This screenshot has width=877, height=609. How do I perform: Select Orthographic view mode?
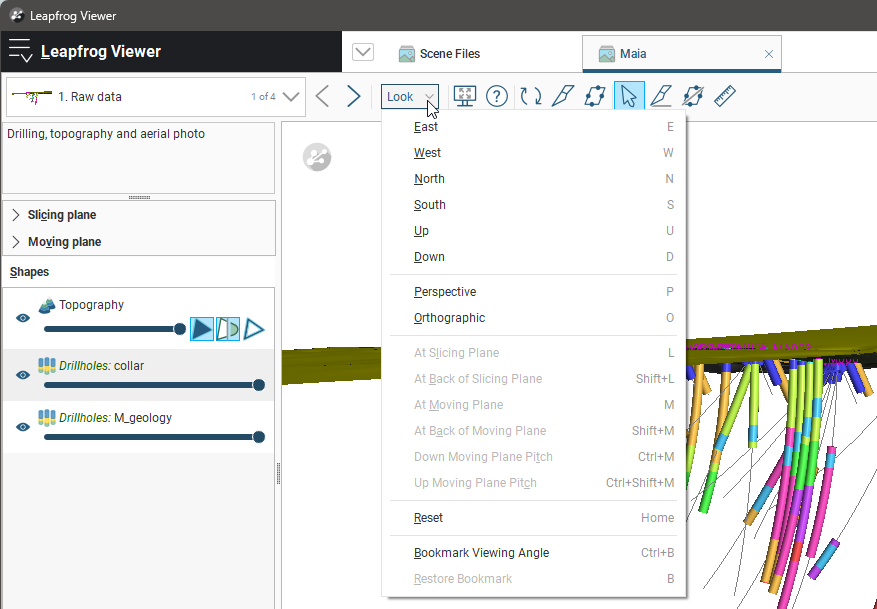(x=534, y=318)
